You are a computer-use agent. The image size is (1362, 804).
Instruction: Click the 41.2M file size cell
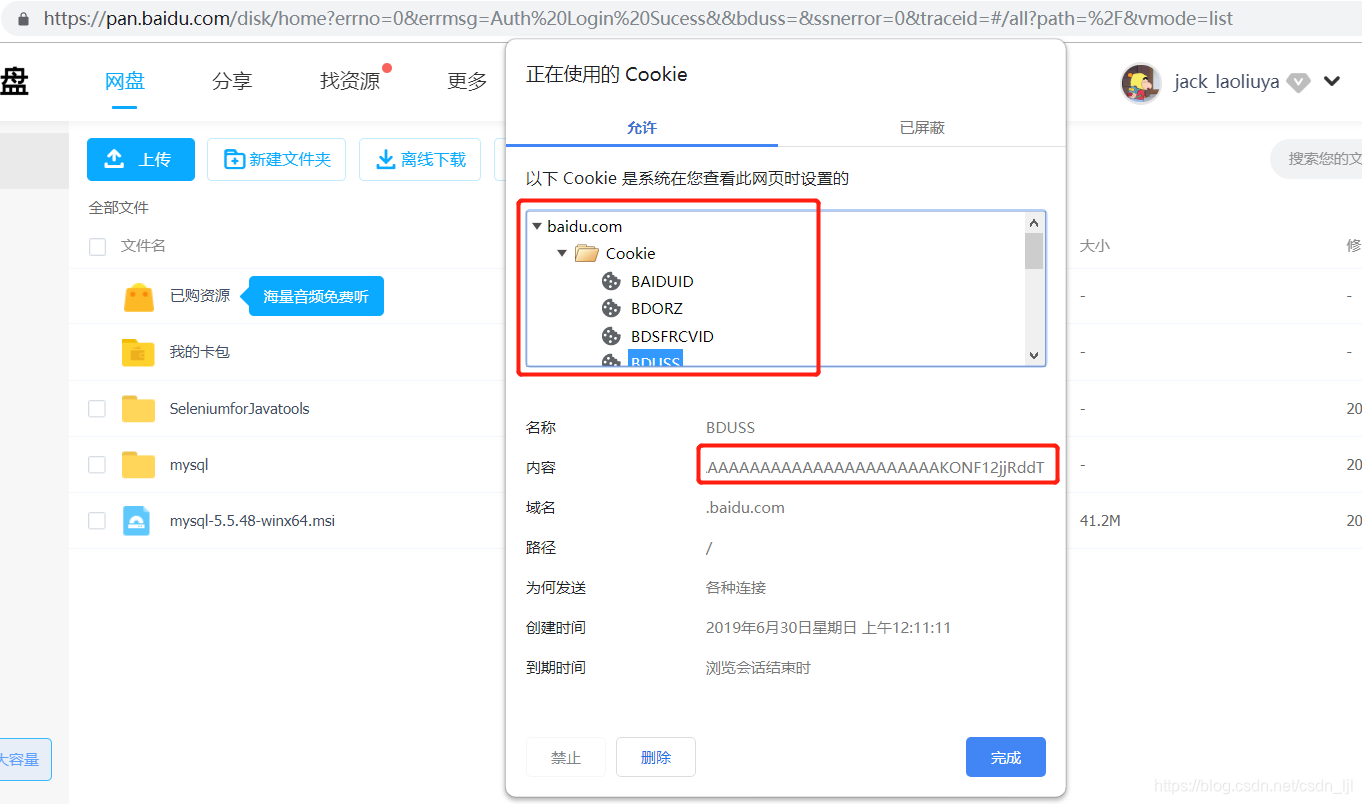click(x=1100, y=521)
